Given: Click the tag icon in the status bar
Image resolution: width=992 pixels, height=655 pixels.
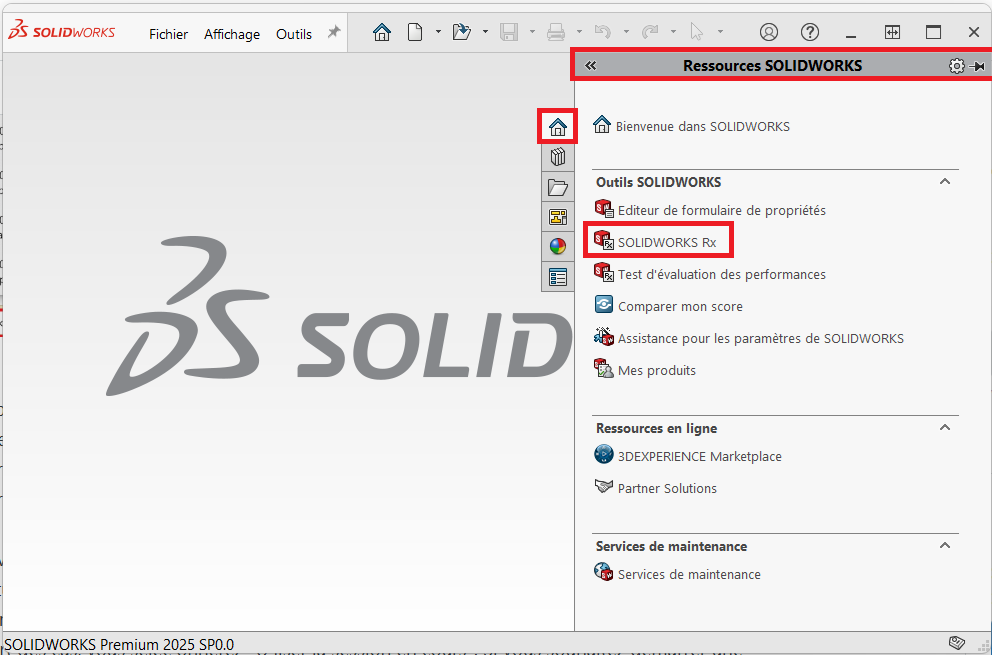Looking at the screenshot, I should coord(957,642).
